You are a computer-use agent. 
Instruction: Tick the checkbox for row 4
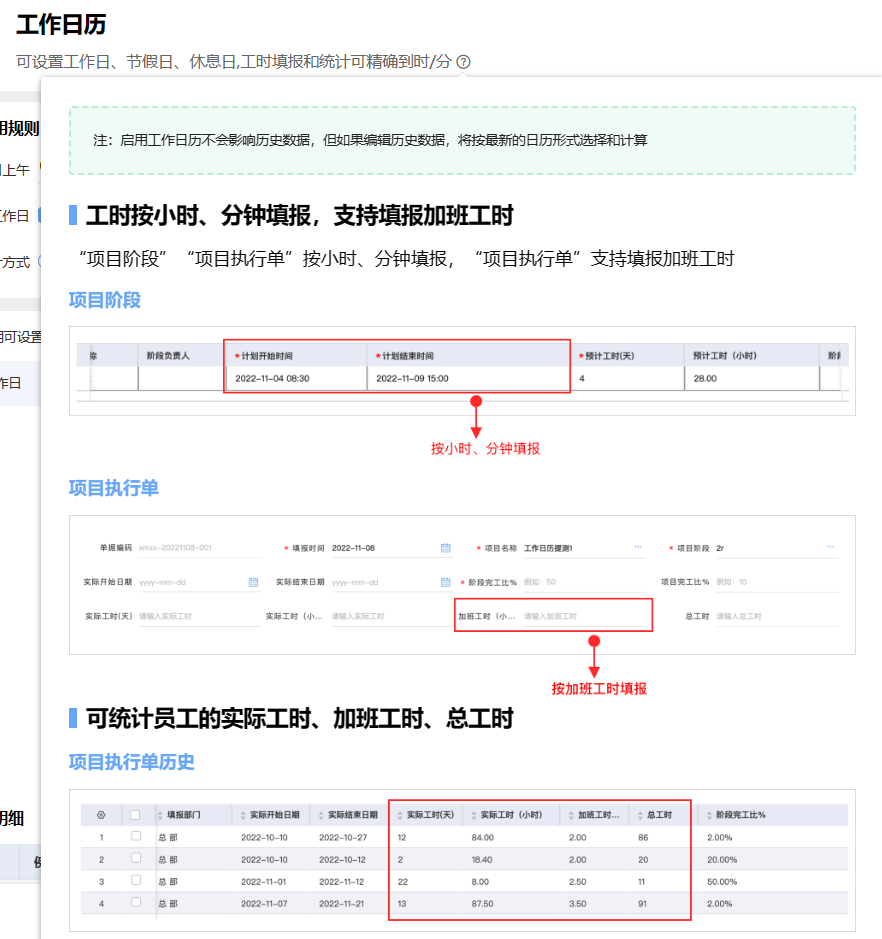point(135,903)
